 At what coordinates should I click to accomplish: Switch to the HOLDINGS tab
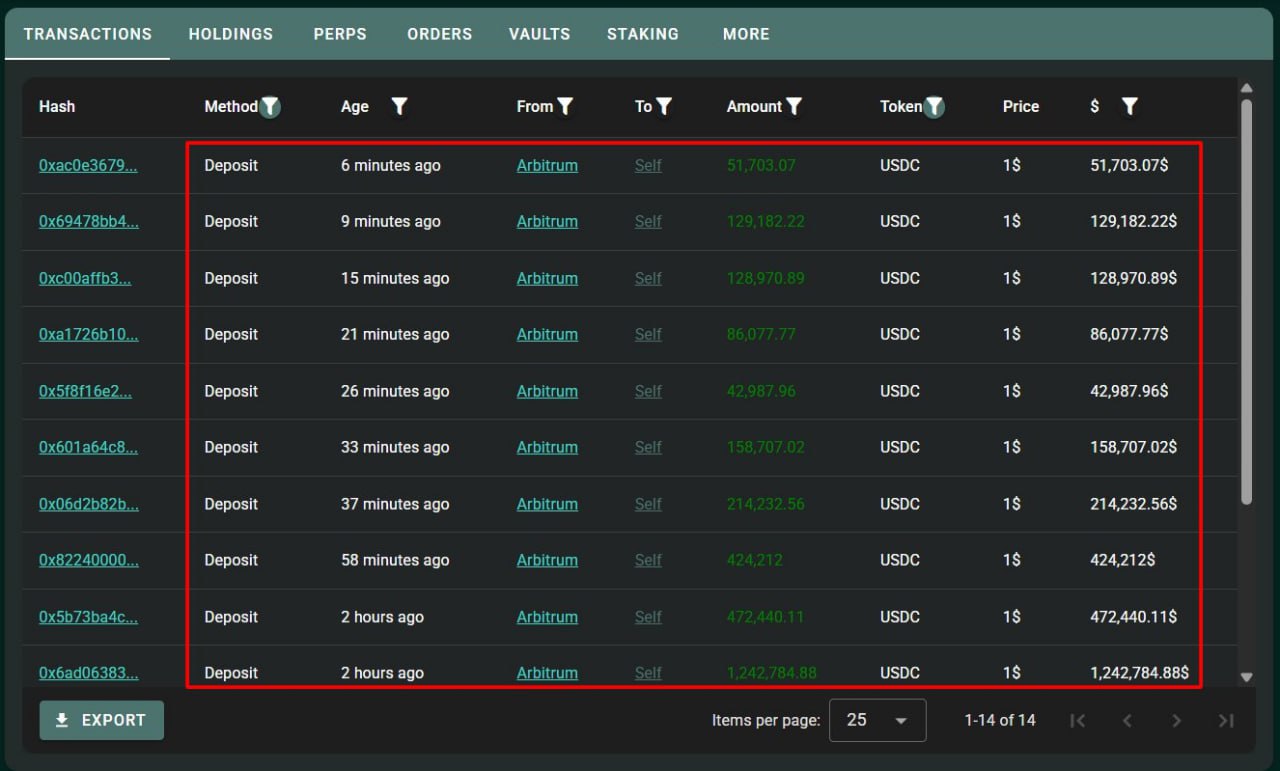tap(230, 34)
